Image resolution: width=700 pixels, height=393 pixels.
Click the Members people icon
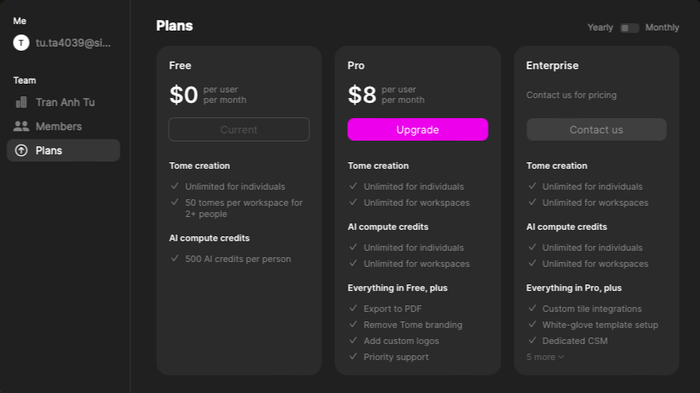click(21, 126)
